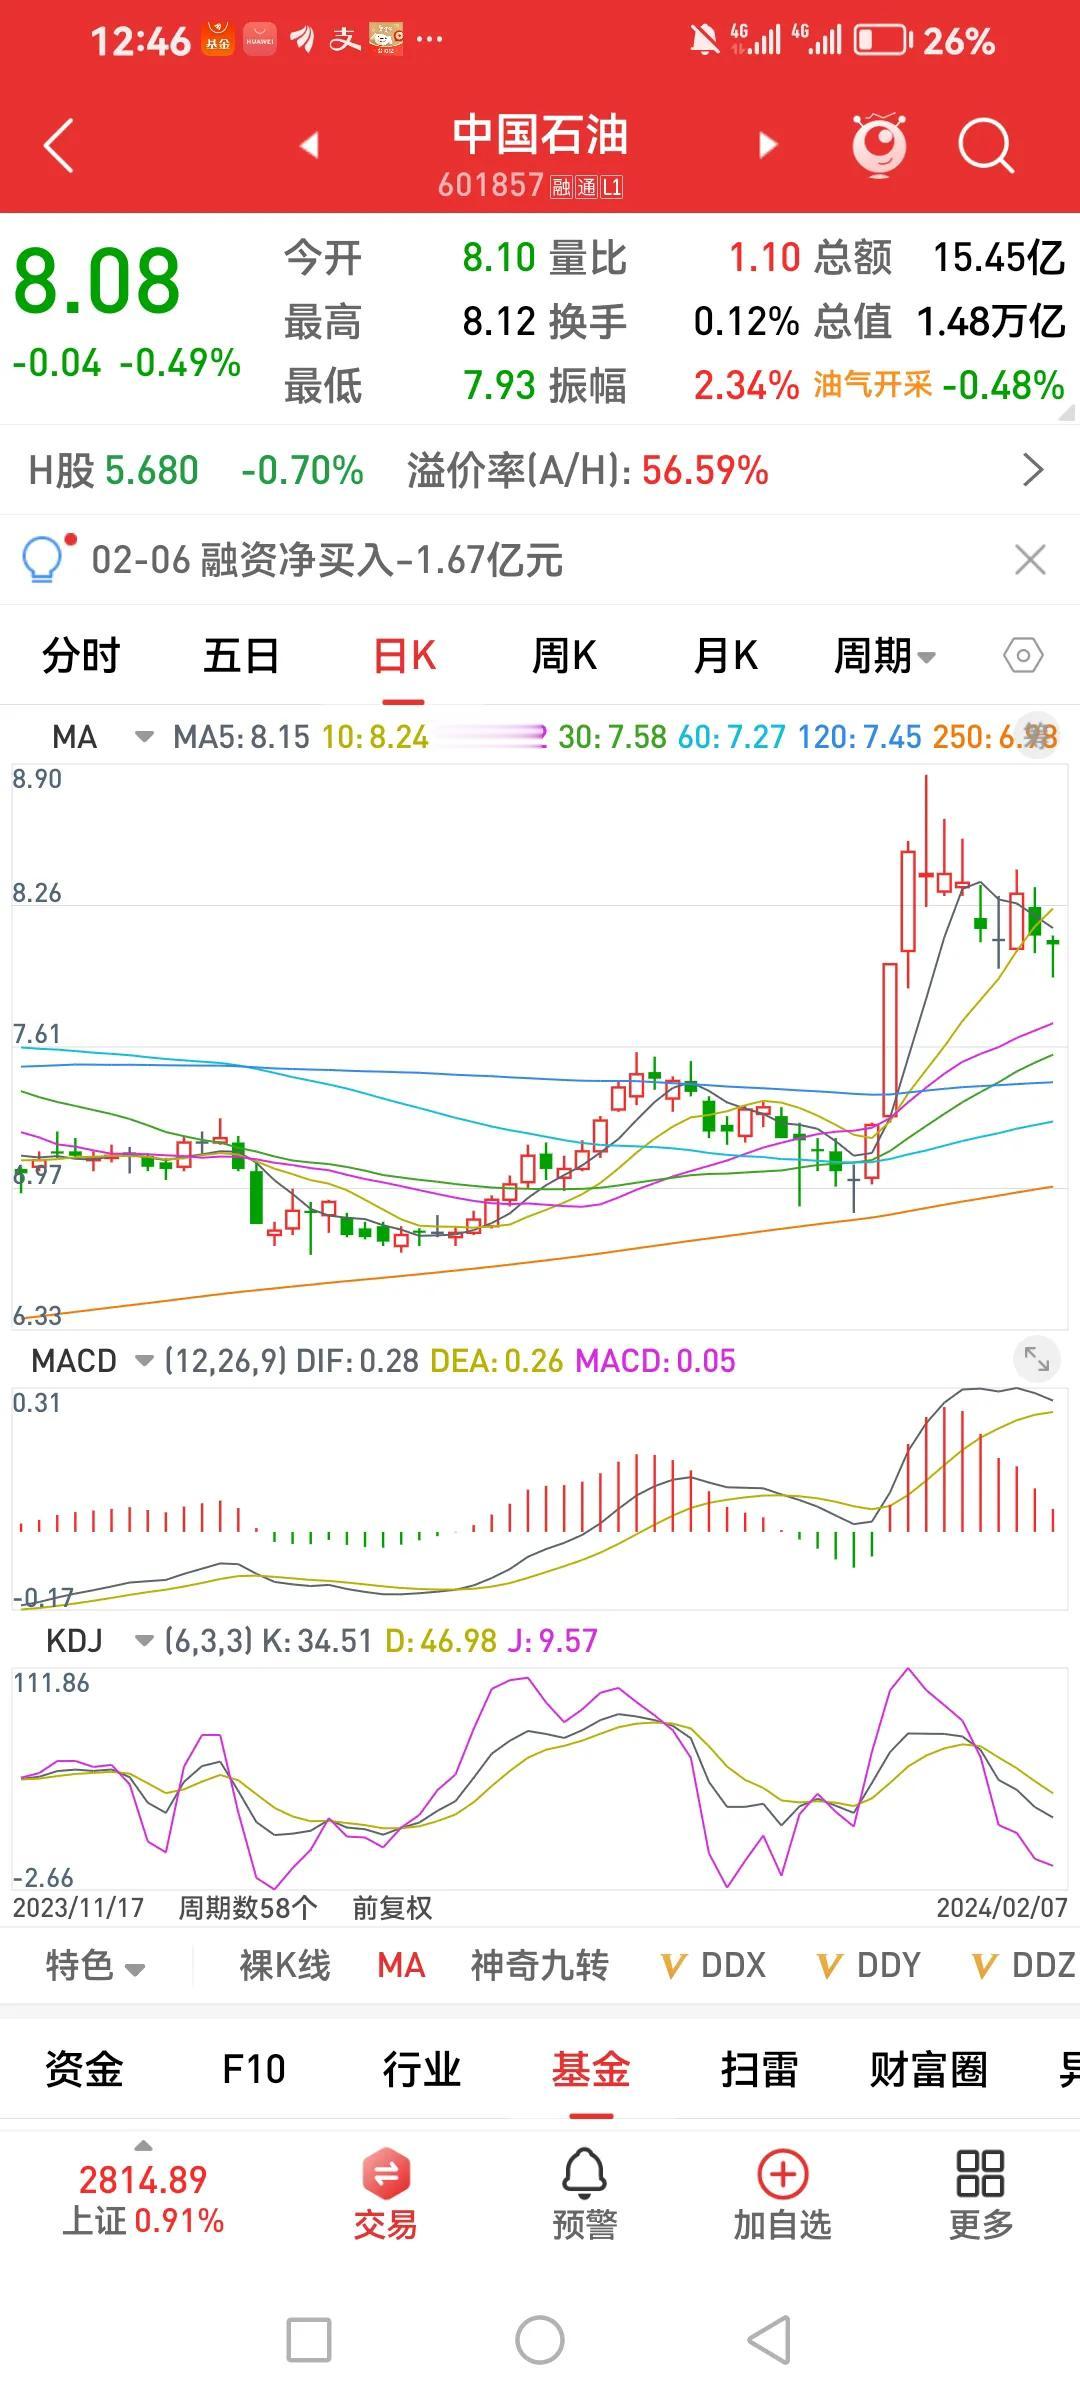The height and width of the screenshot is (2400, 1080).
Task: Tap the 250 moving average label
Action: (996, 737)
